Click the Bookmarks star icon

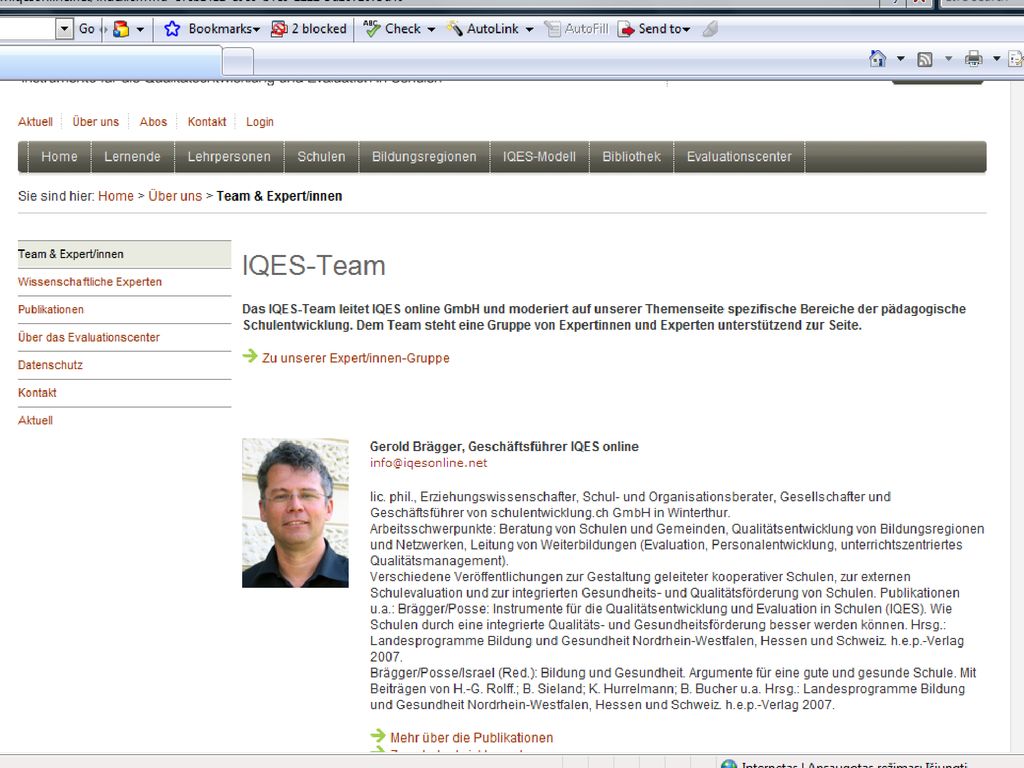click(172, 29)
